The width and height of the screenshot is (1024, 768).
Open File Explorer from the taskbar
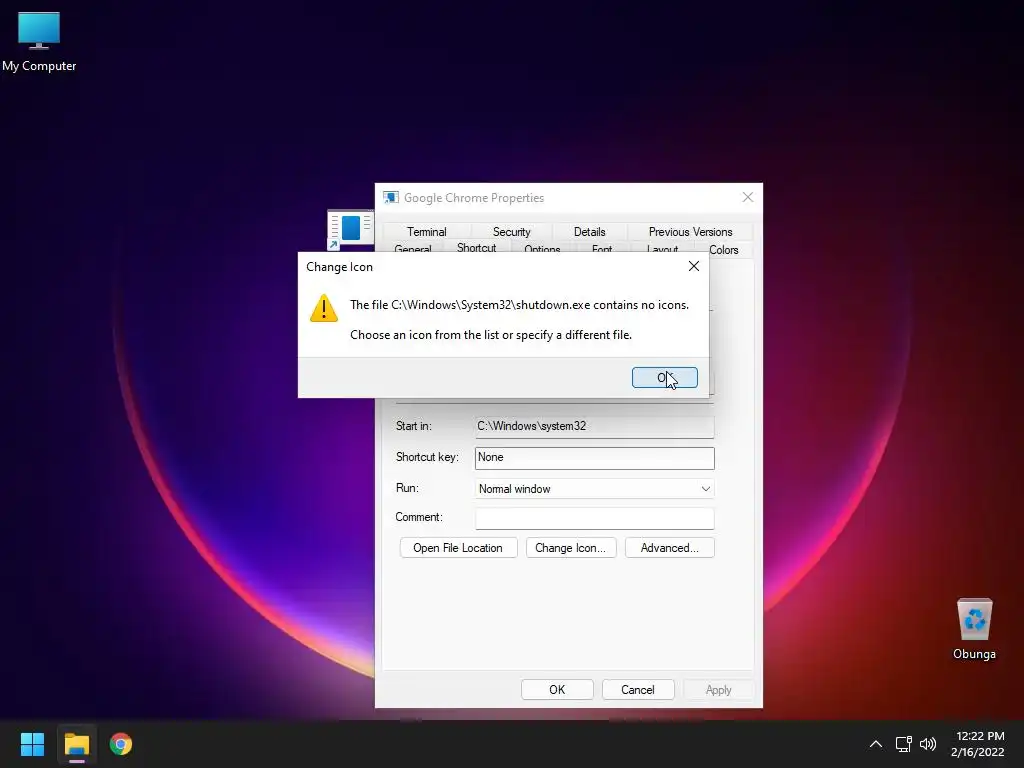[x=76, y=744]
